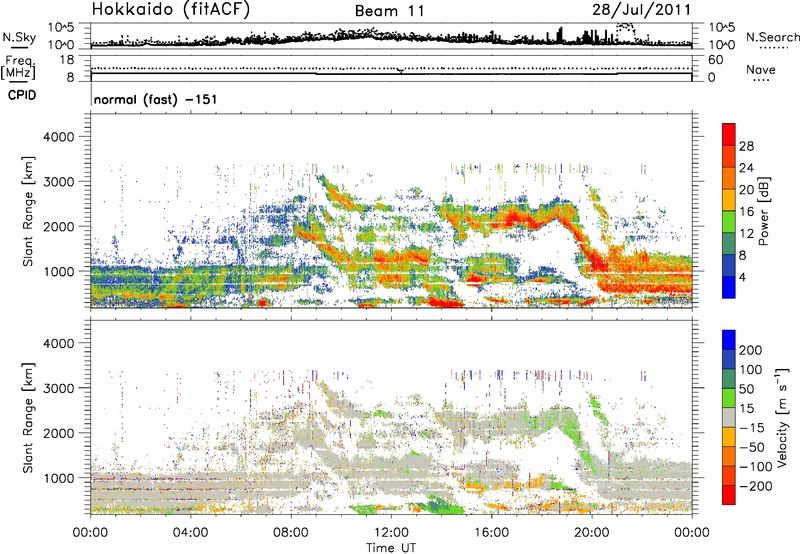Viewport: 800px width, 554px height.
Task: Click the '20:00' time tick label
Action: click(592, 533)
